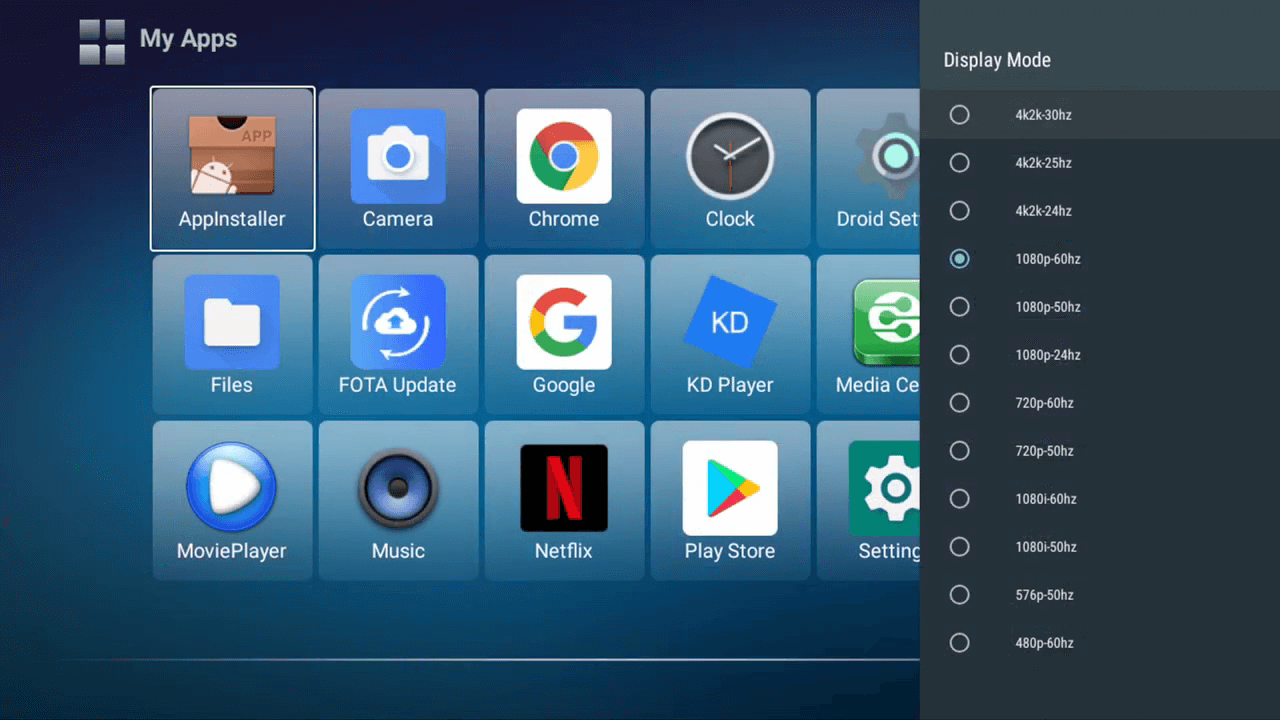The image size is (1280, 720).
Task: Select the 720p-50hz radio button
Action: pos(959,451)
